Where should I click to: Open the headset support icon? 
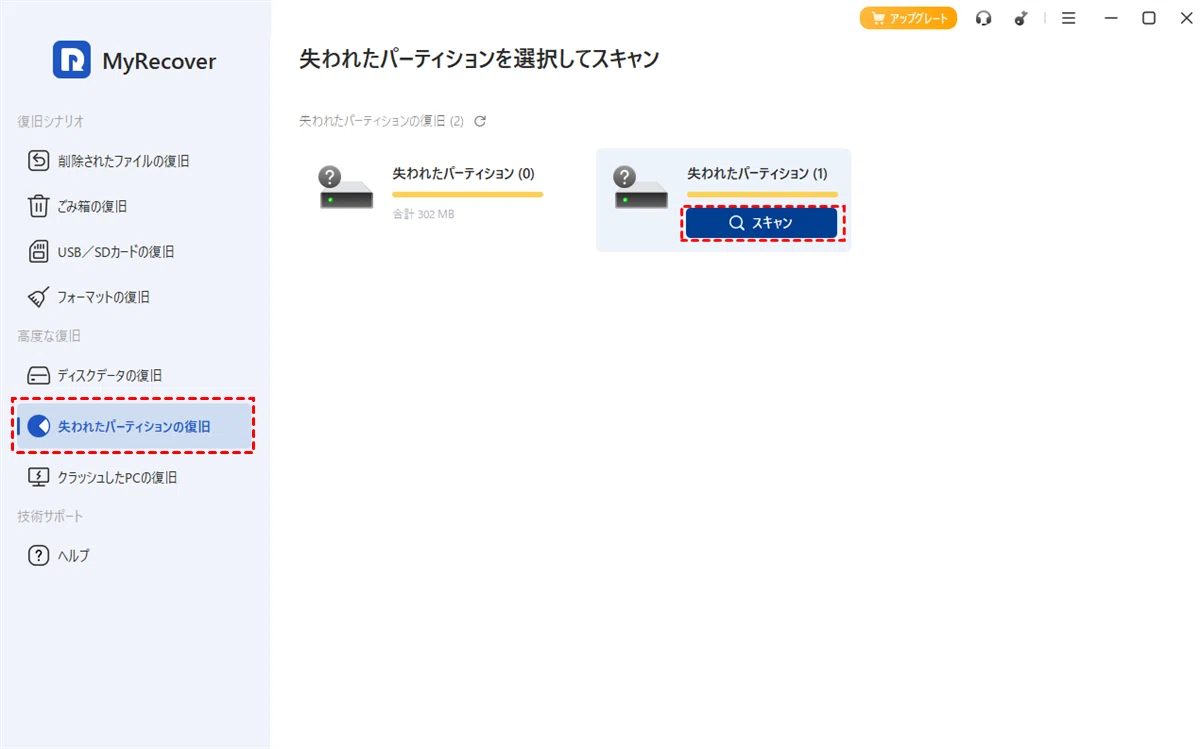coord(984,18)
